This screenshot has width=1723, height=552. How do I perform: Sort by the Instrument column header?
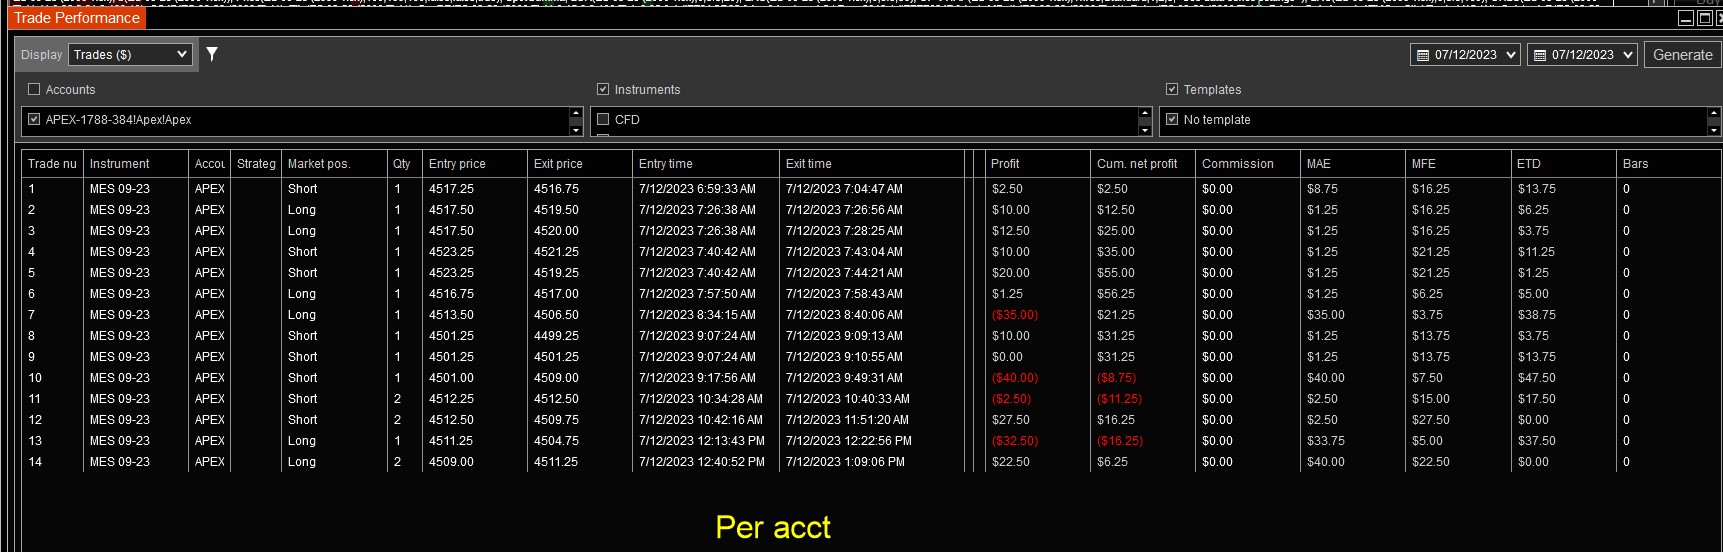pos(136,164)
